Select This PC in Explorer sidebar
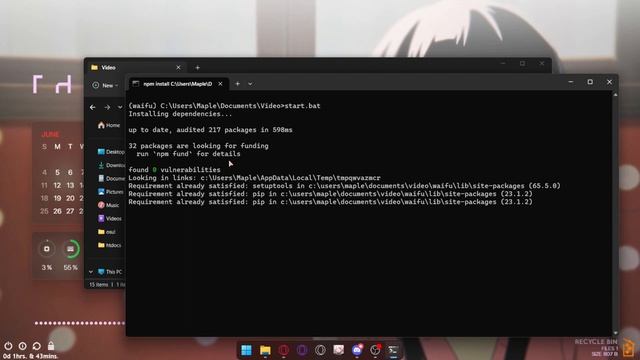Screen dimensions: 640x360 110,272
